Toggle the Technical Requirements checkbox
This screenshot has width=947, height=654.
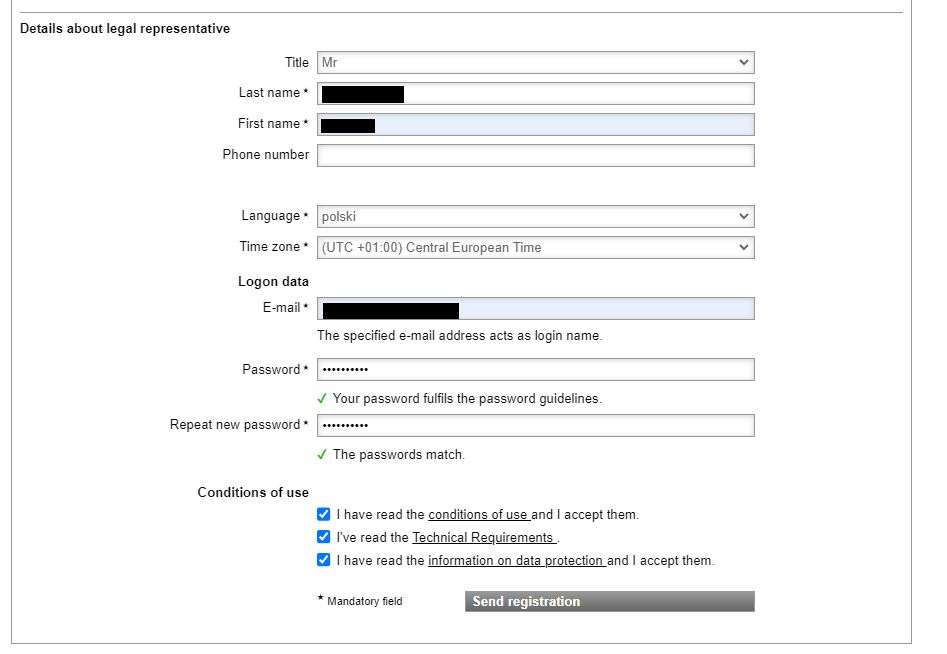323,538
